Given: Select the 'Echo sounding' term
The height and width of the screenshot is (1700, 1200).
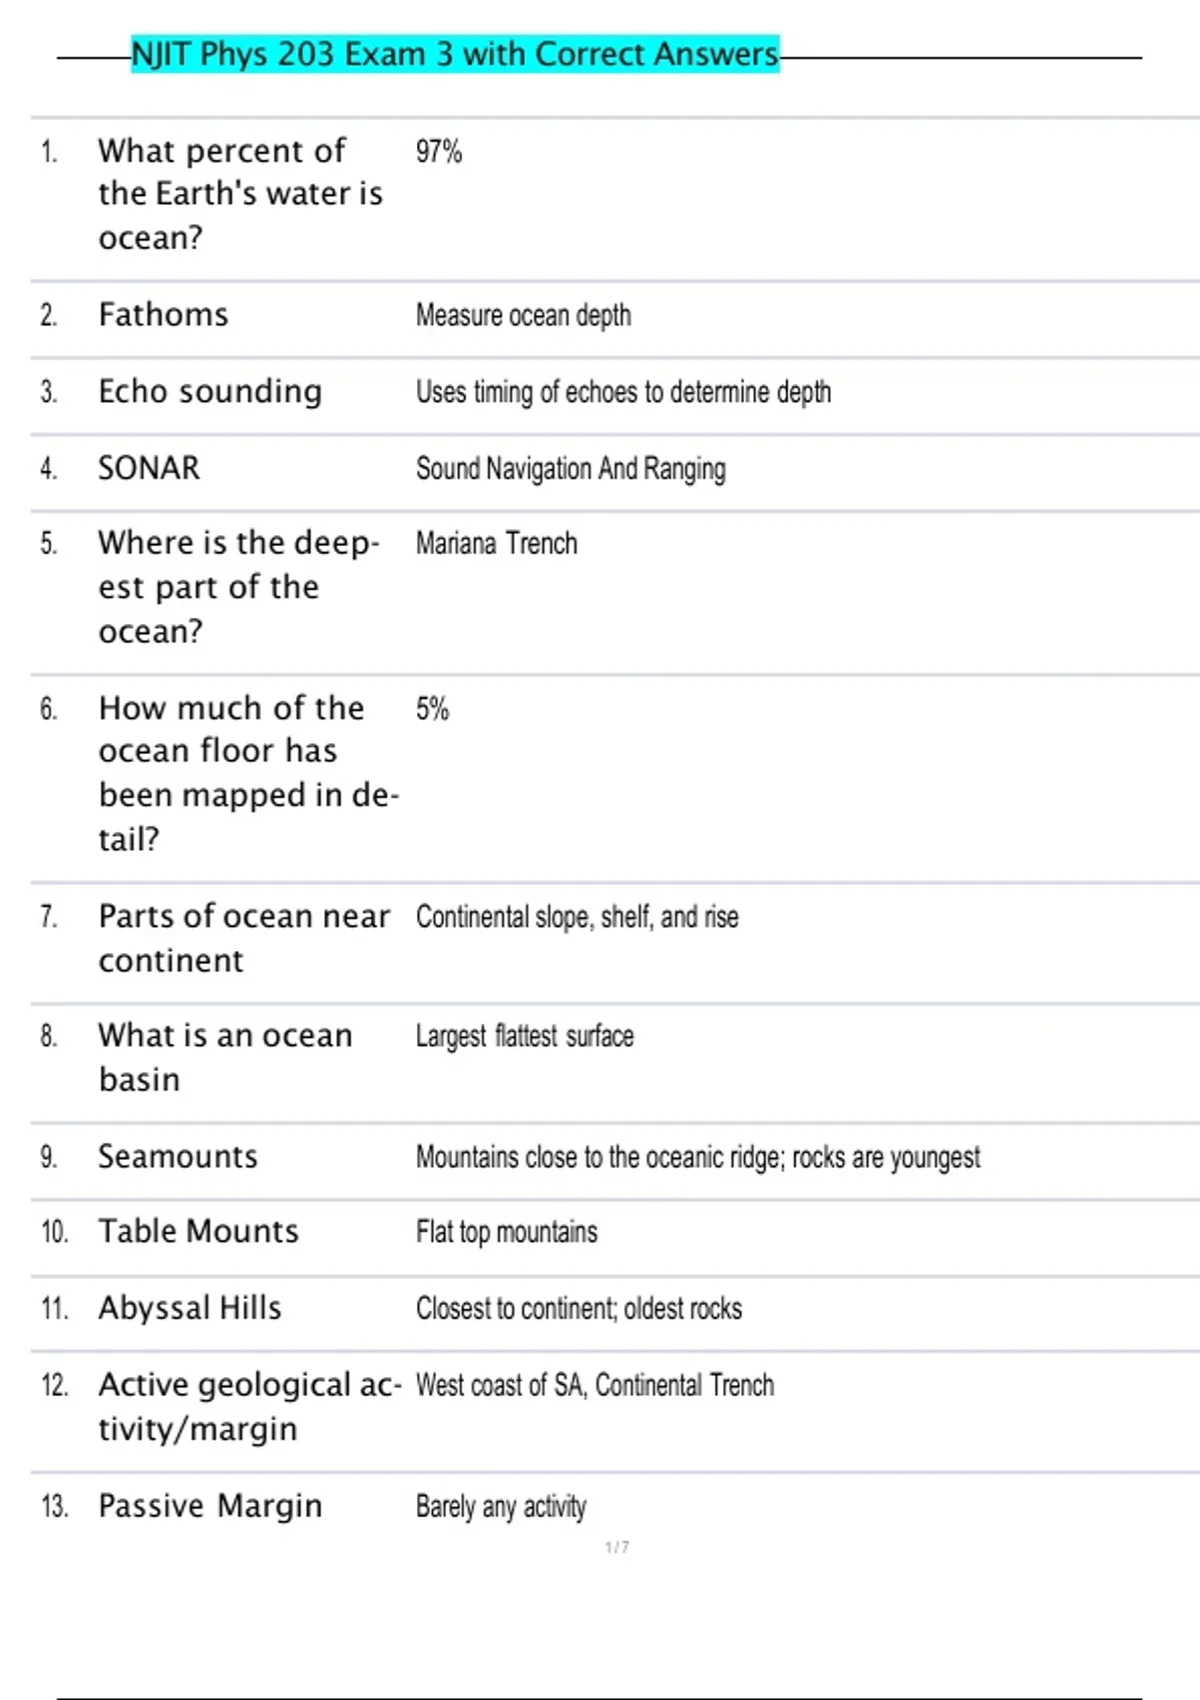Looking at the screenshot, I should click(210, 392).
